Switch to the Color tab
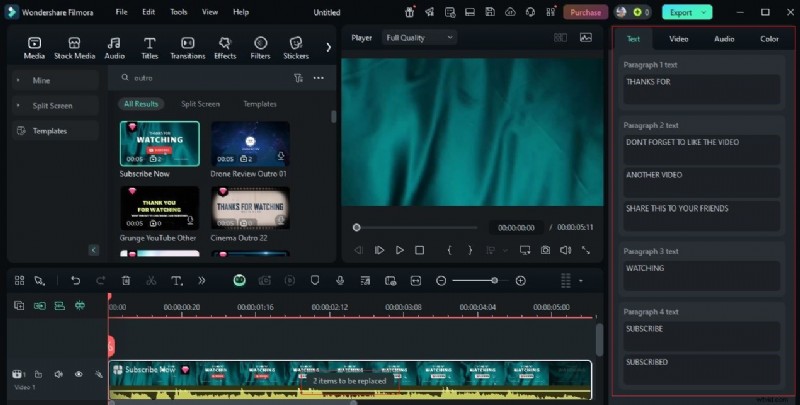This screenshot has height=405, width=800. click(x=769, y=39)
